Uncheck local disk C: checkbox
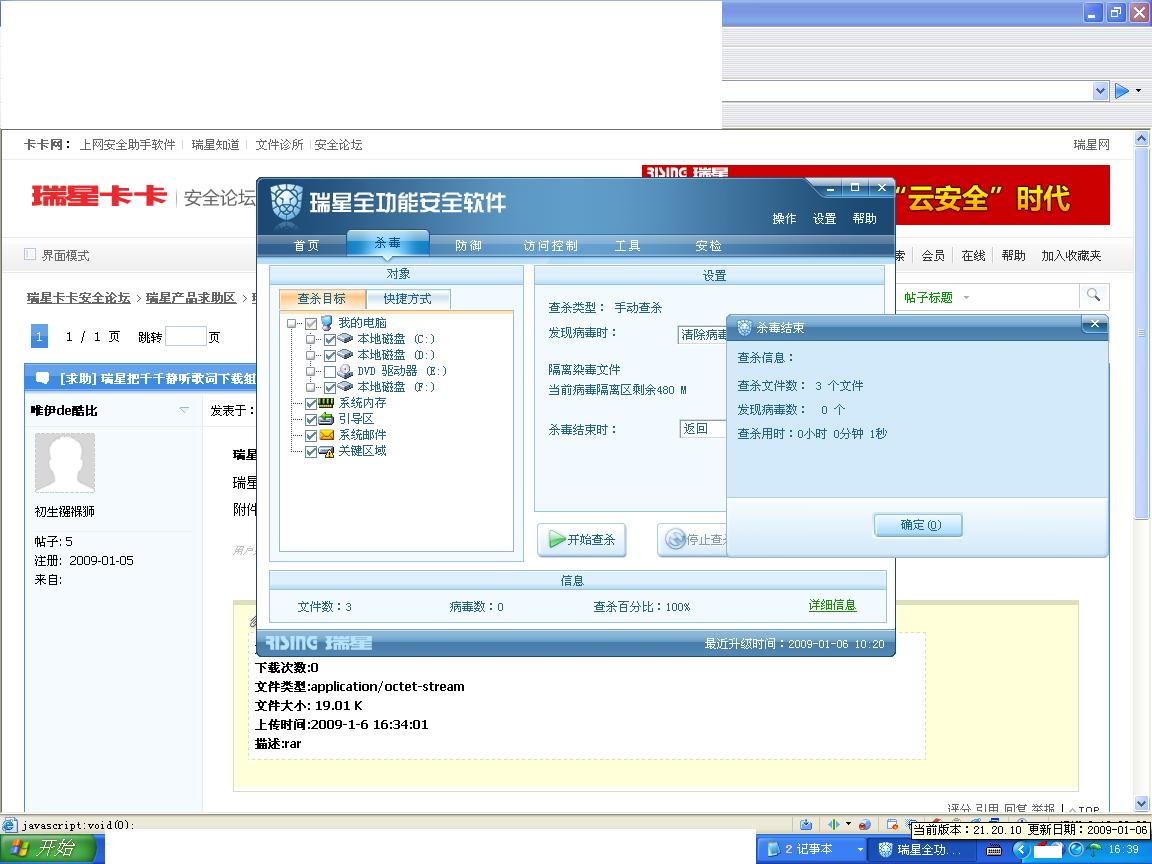1152x864 pixels. point(330,339)
